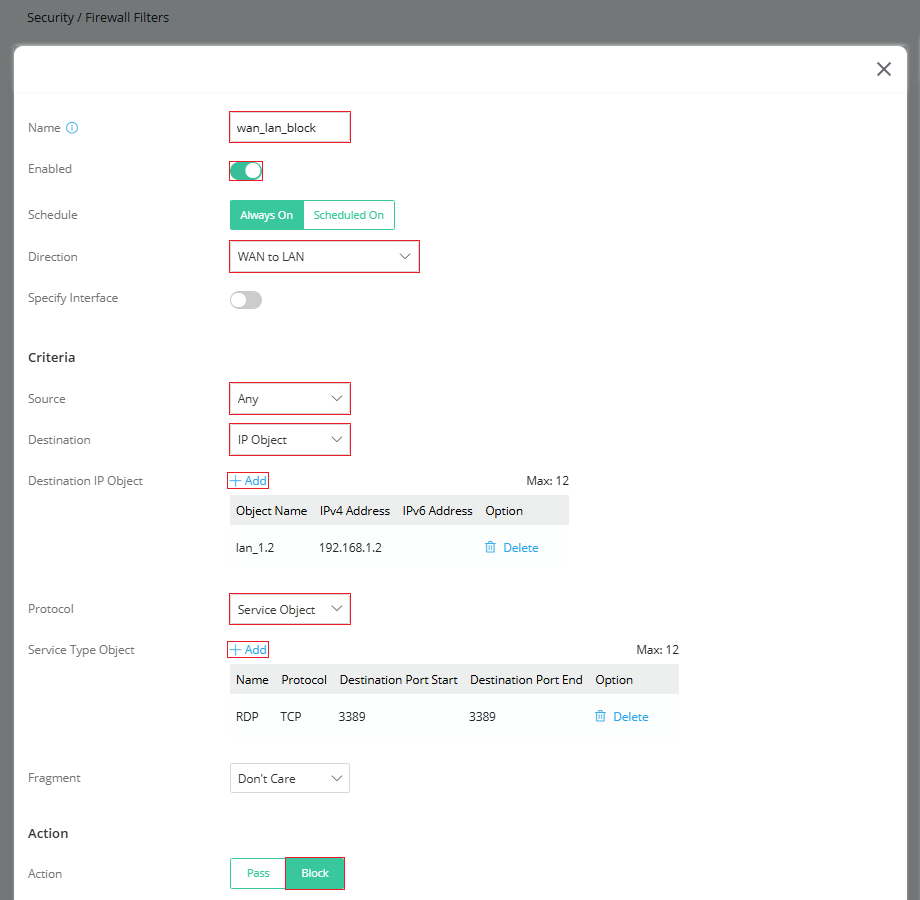Toggle the Enabled switch off
Viewport: 920px width, 900px height.
(x=246, y=171)
